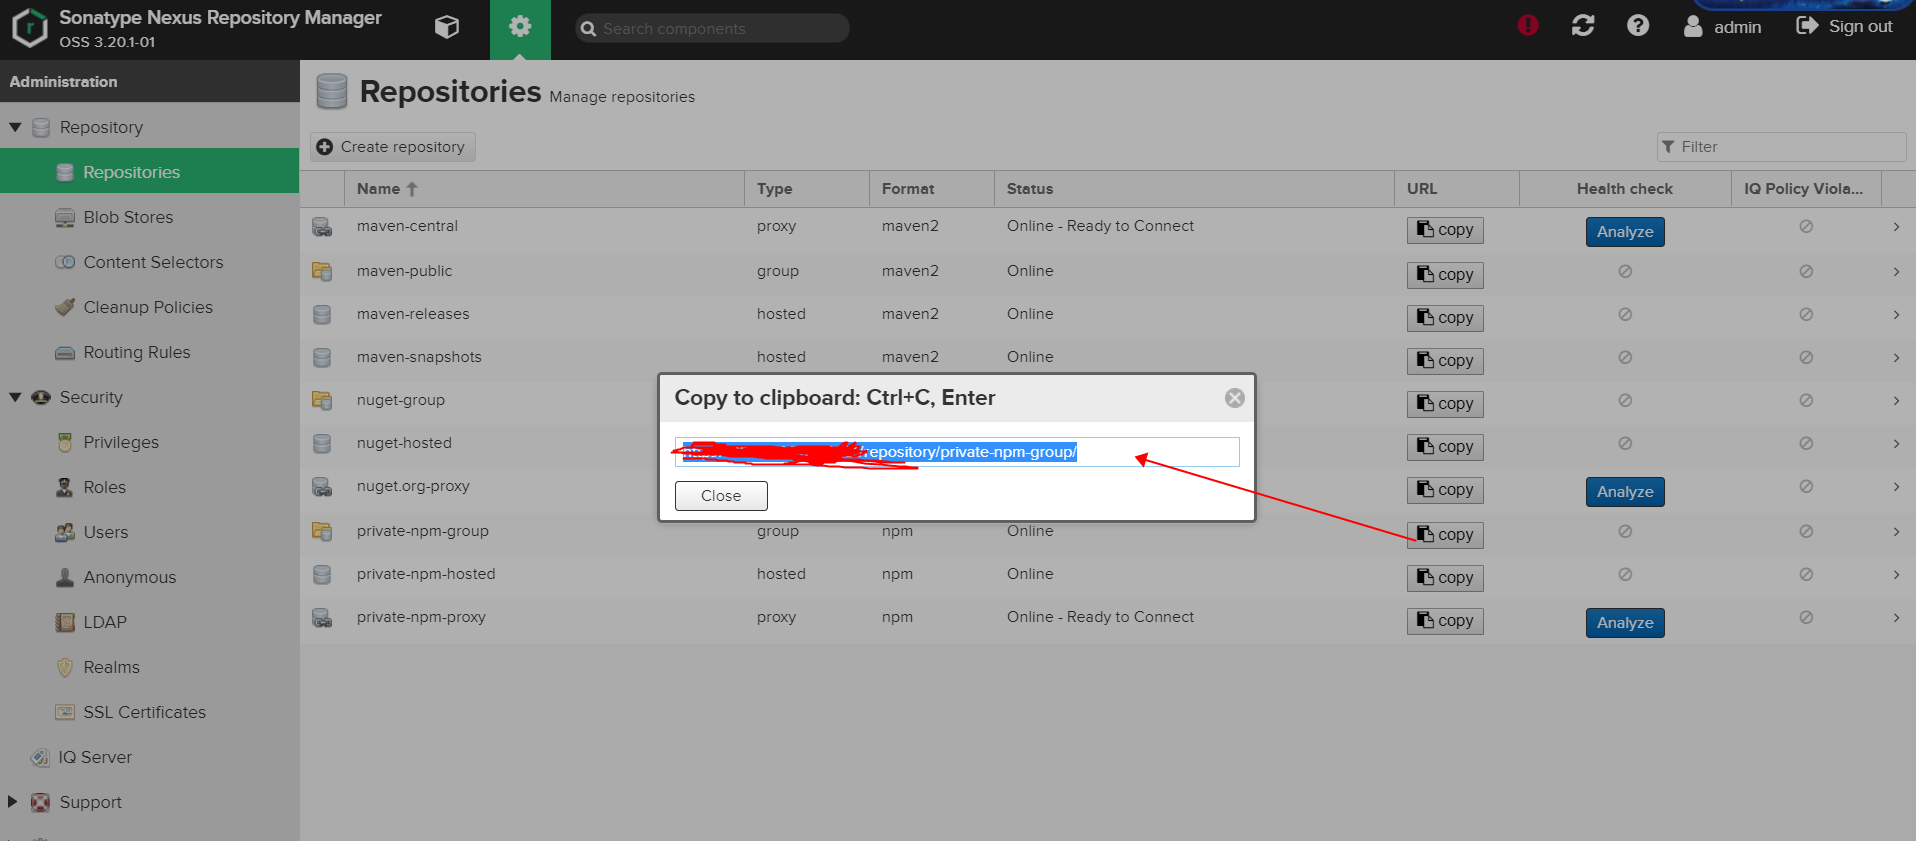This screenshot has height=841, width=1916.
Task: Analyze health of private-npm-proxy
Action: coord(1625,623)
